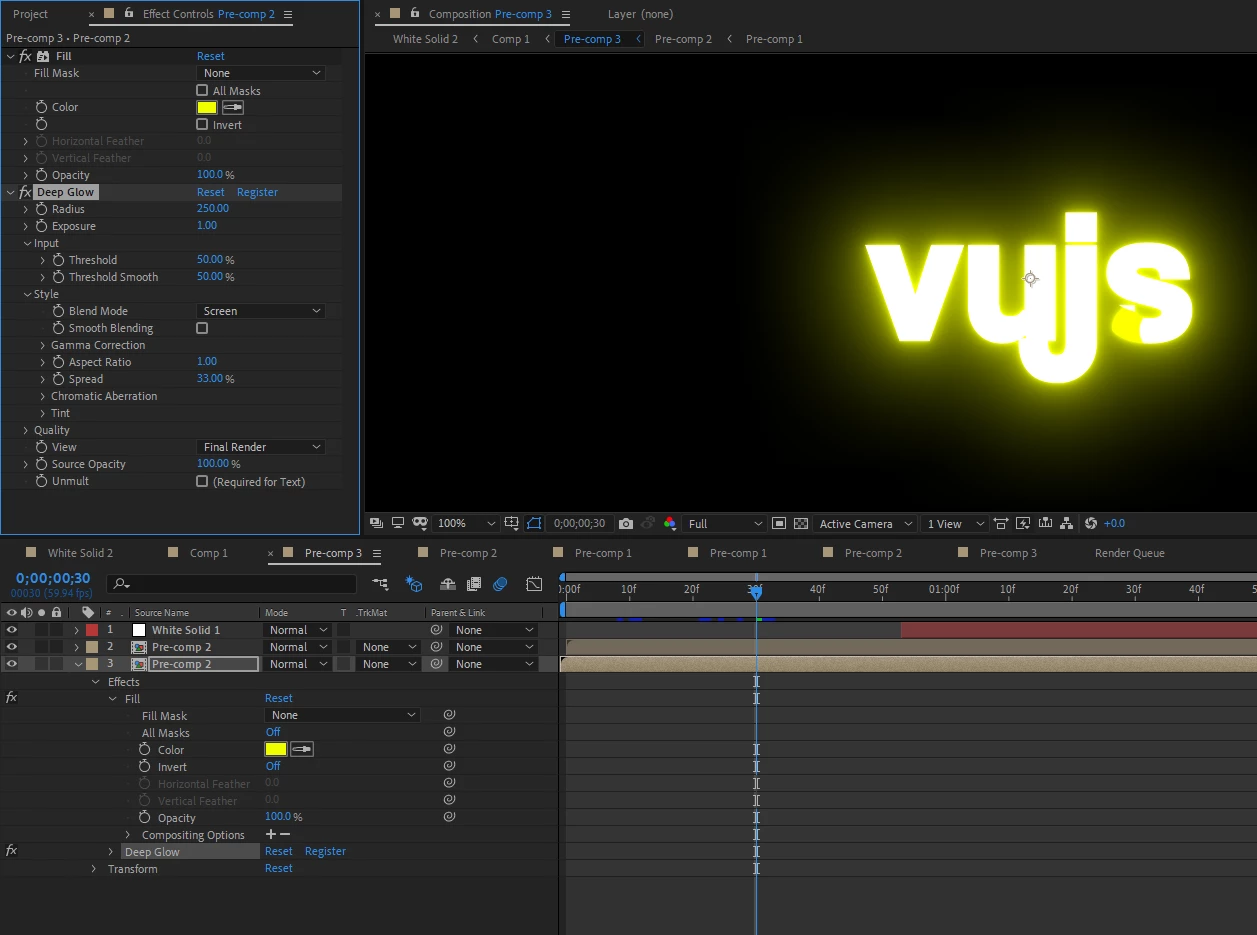Click the grid and guide options icon
The image size is (1257, 935).
(512, 523)
